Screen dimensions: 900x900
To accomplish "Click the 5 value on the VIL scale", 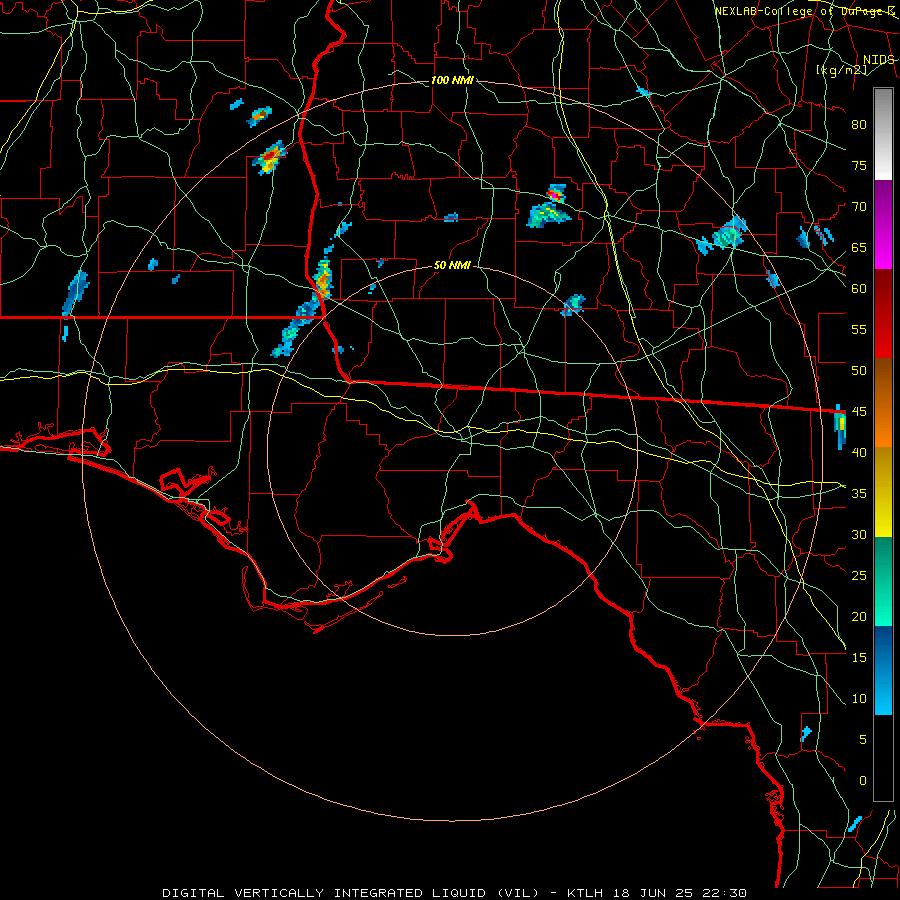I will coord(863,739).
